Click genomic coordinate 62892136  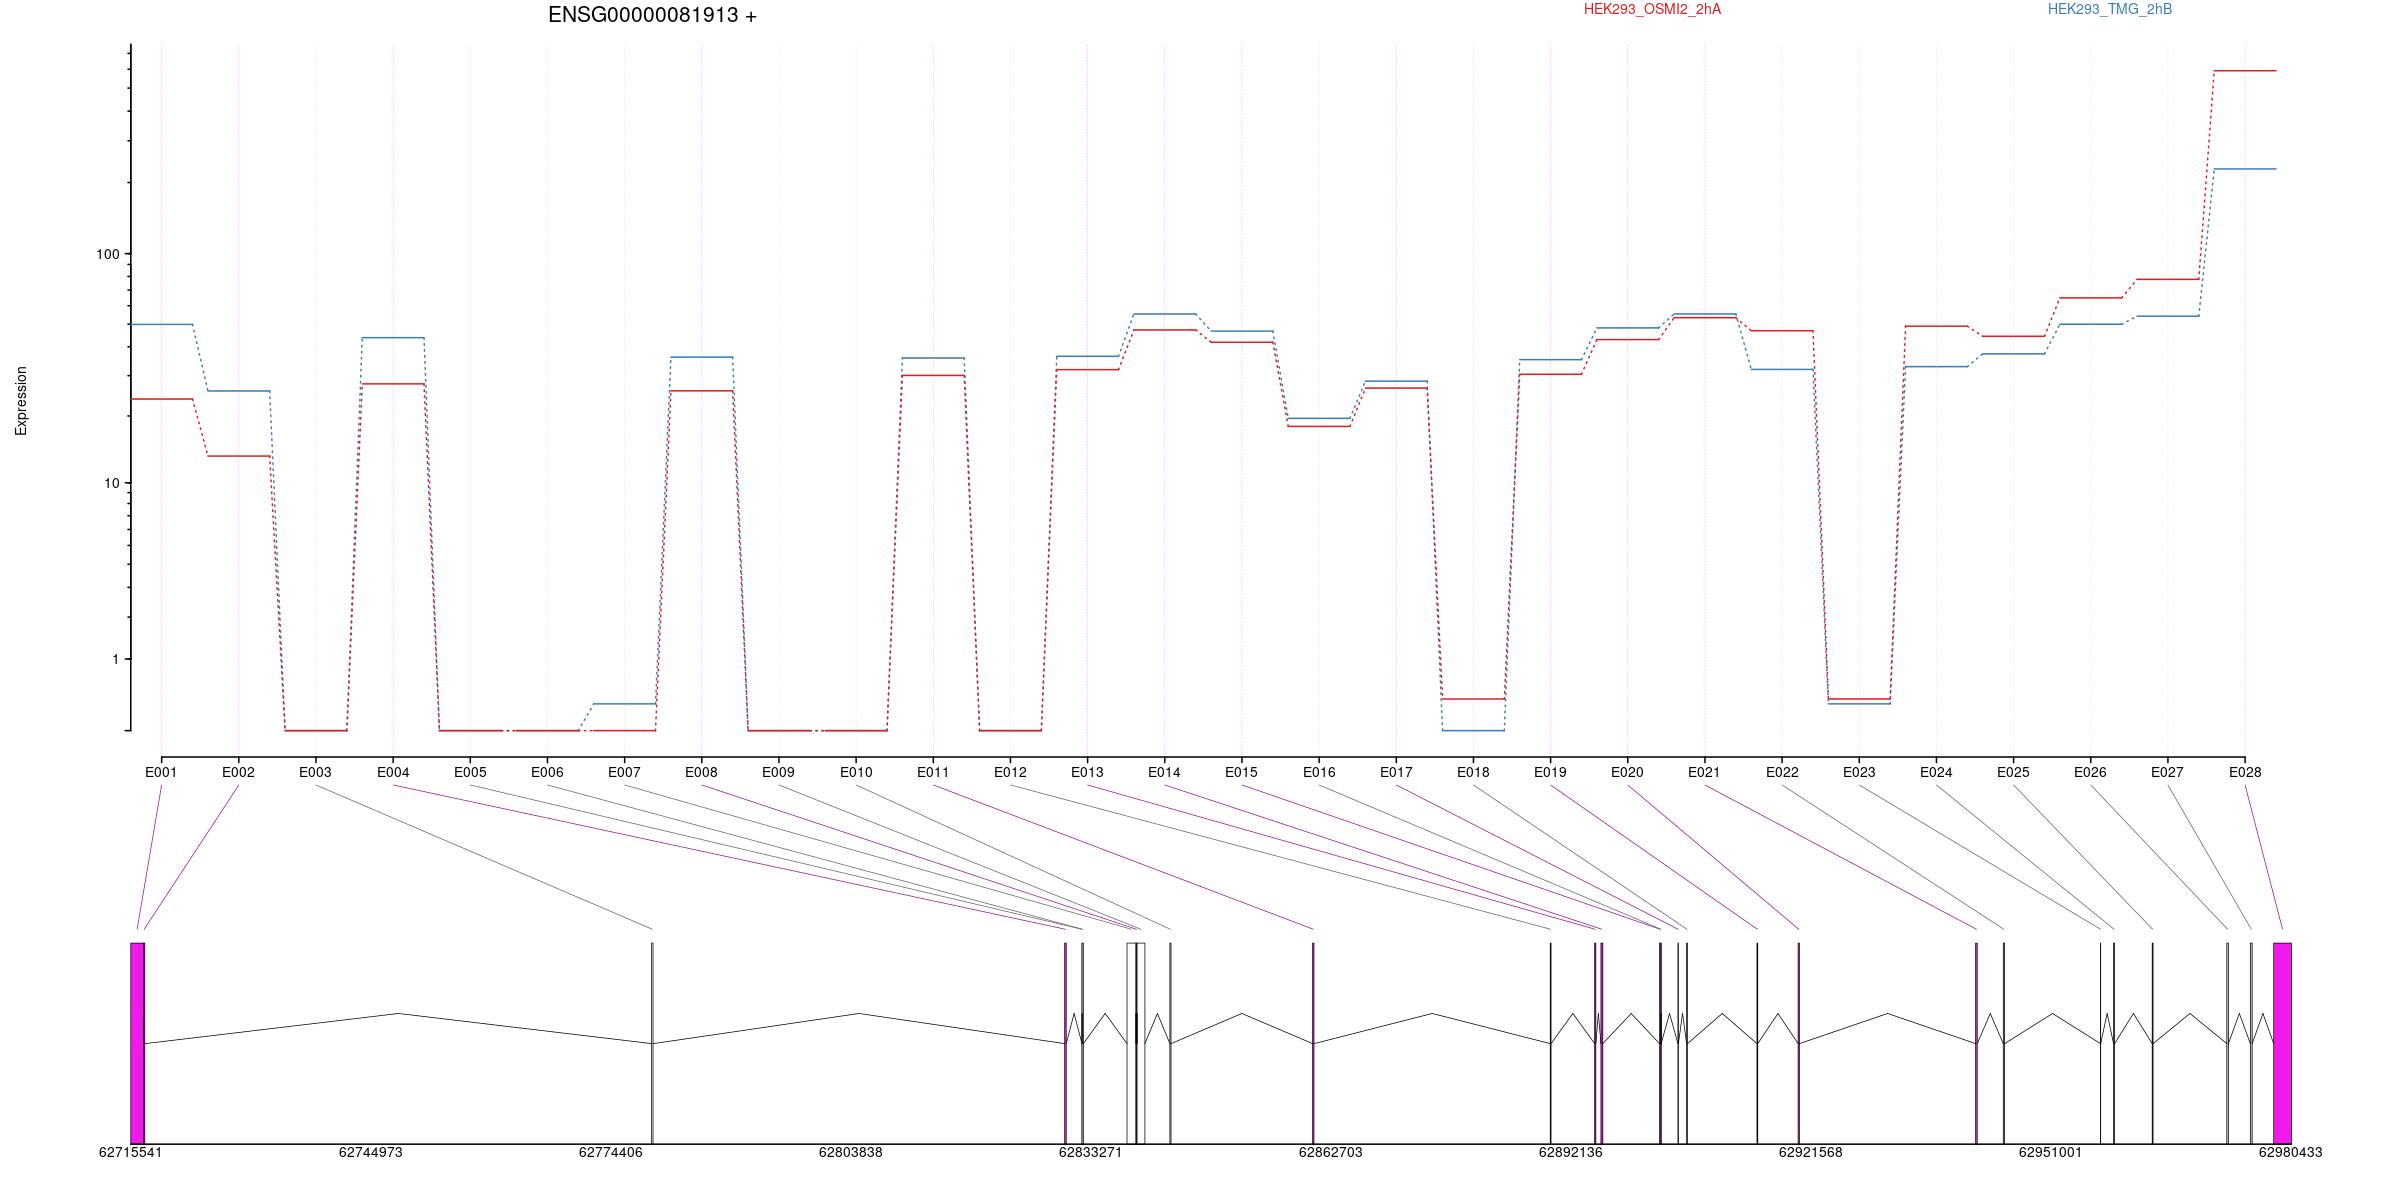click(1570, 1152)
